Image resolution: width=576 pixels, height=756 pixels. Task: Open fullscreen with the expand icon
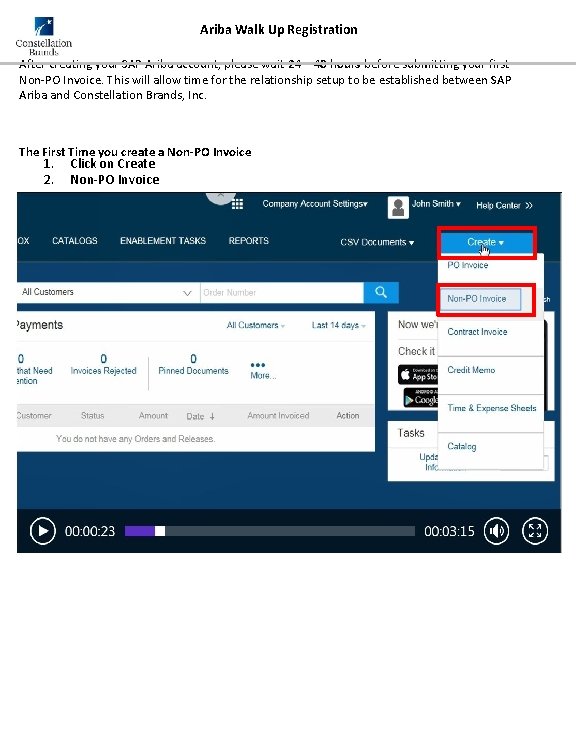tap(535, 531)
